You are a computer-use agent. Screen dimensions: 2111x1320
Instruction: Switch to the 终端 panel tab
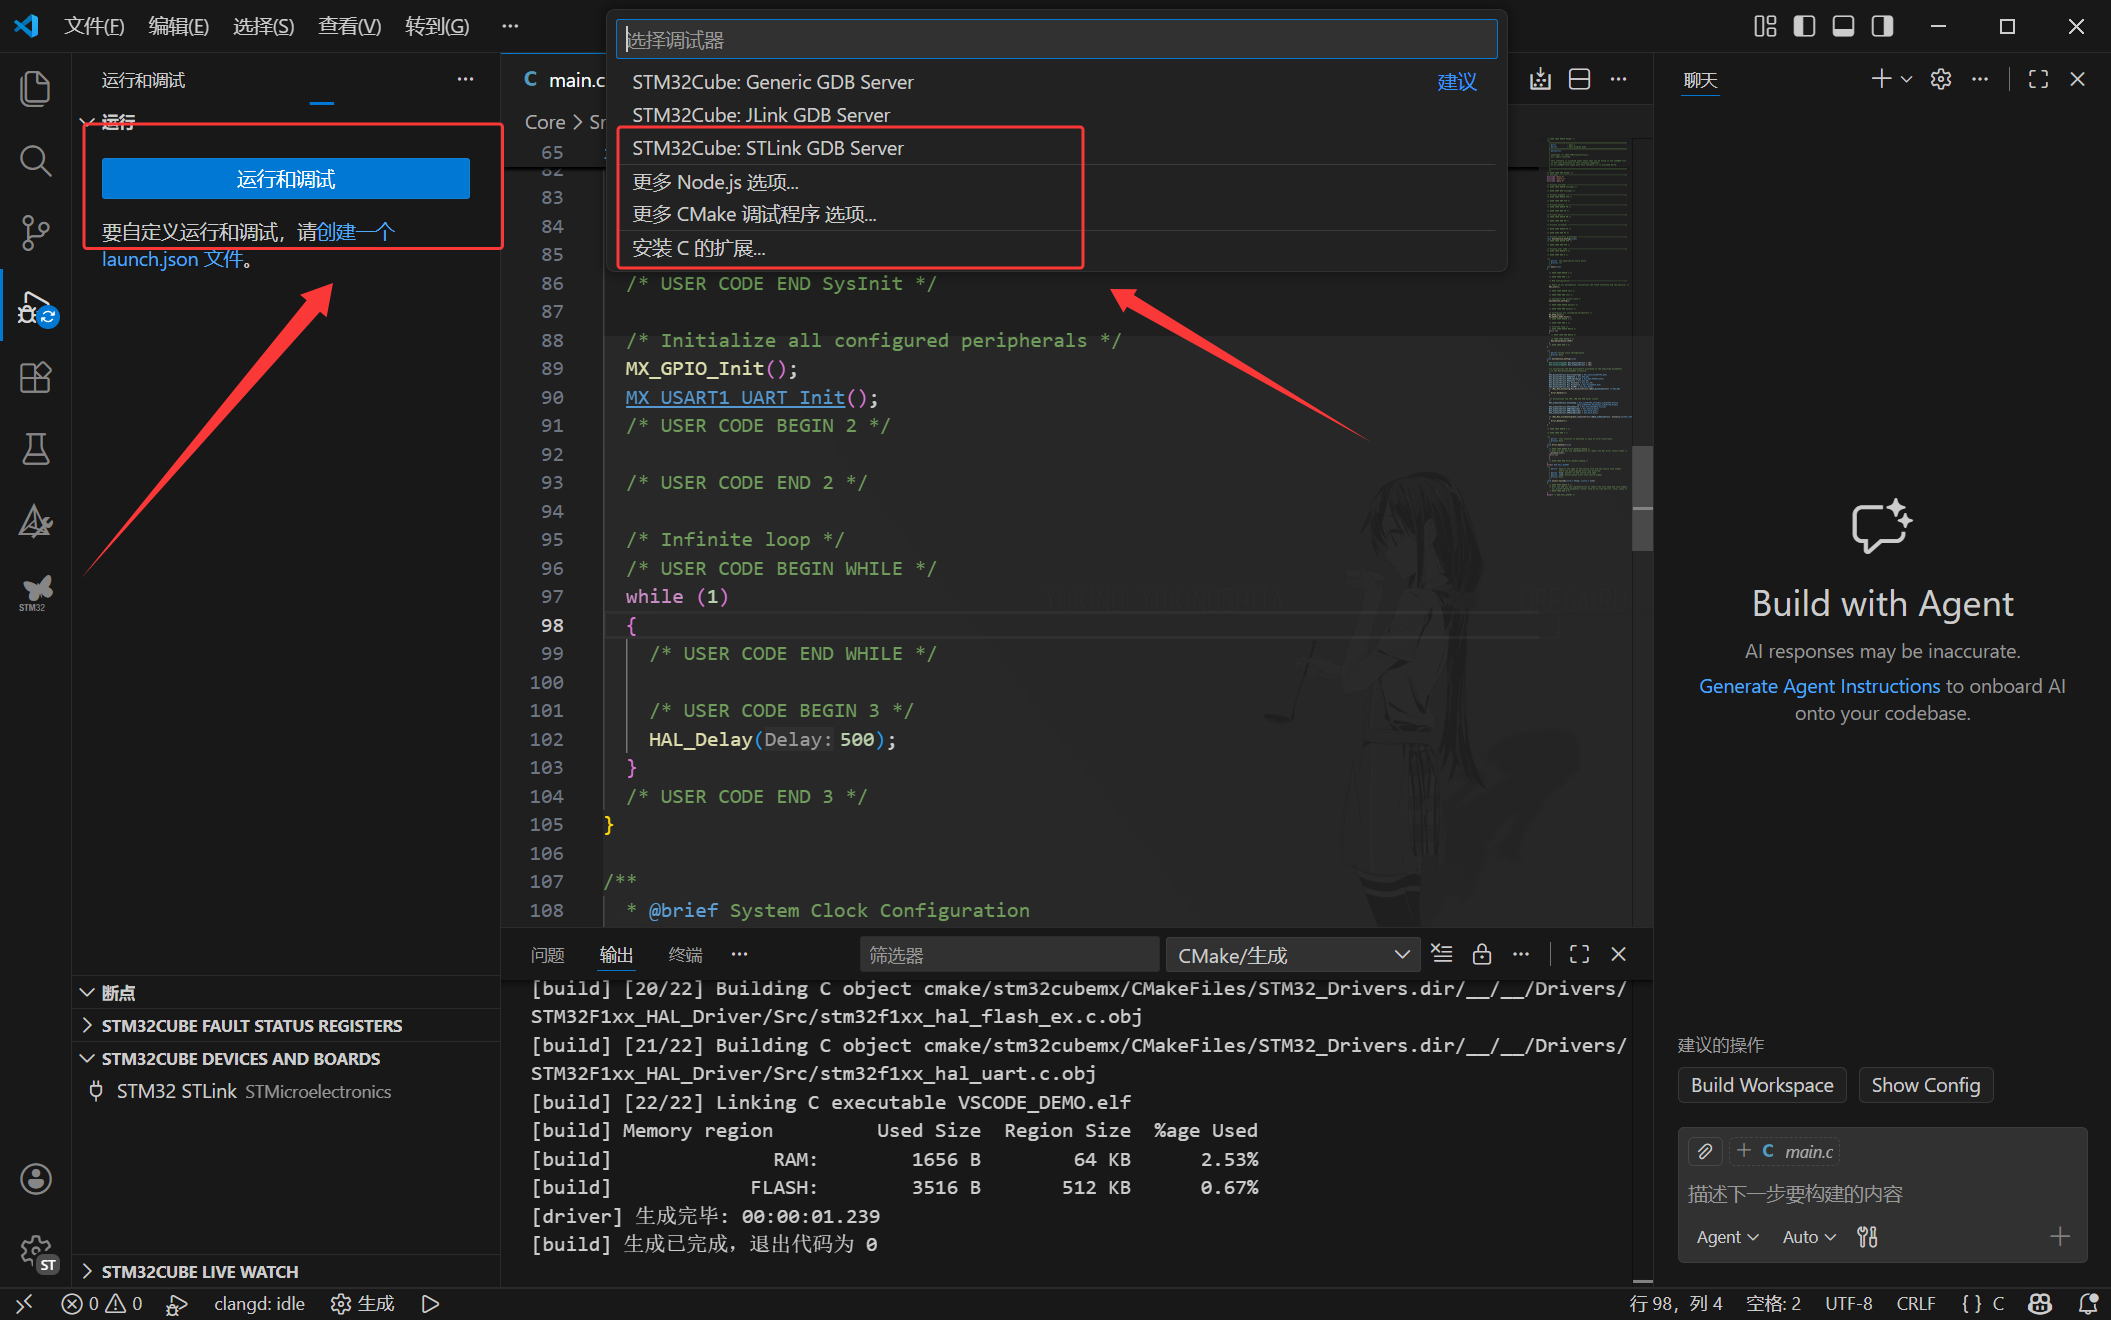[685, 955]
